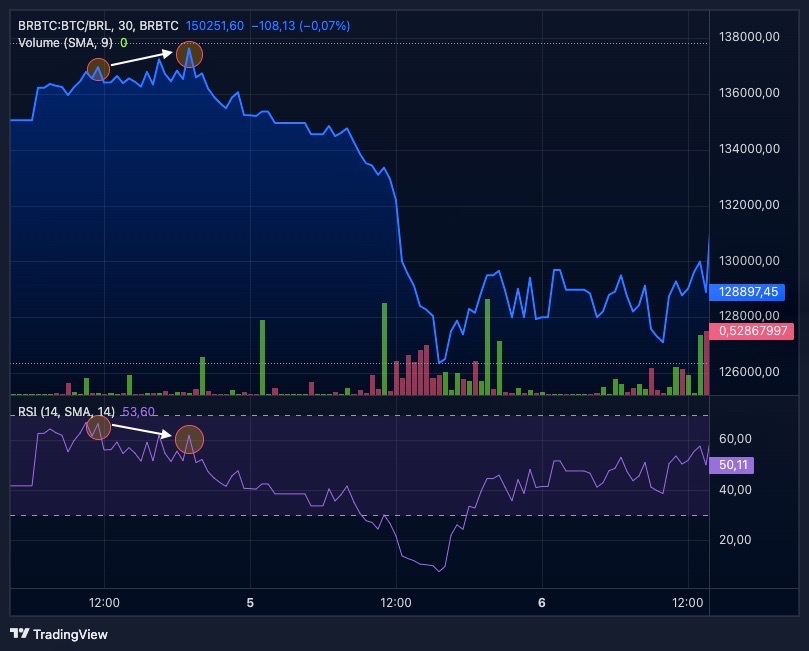
Task: Click the RSI 40,00 axis label
Action: [x=735, y=490]
